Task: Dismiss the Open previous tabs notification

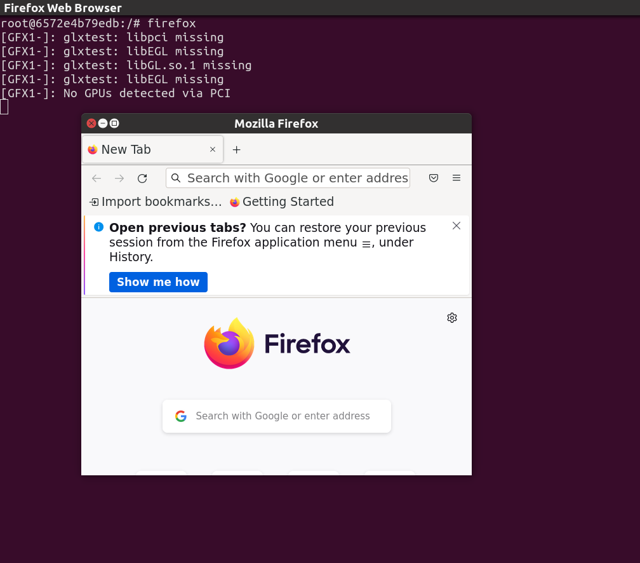Action: pos(456,226)
